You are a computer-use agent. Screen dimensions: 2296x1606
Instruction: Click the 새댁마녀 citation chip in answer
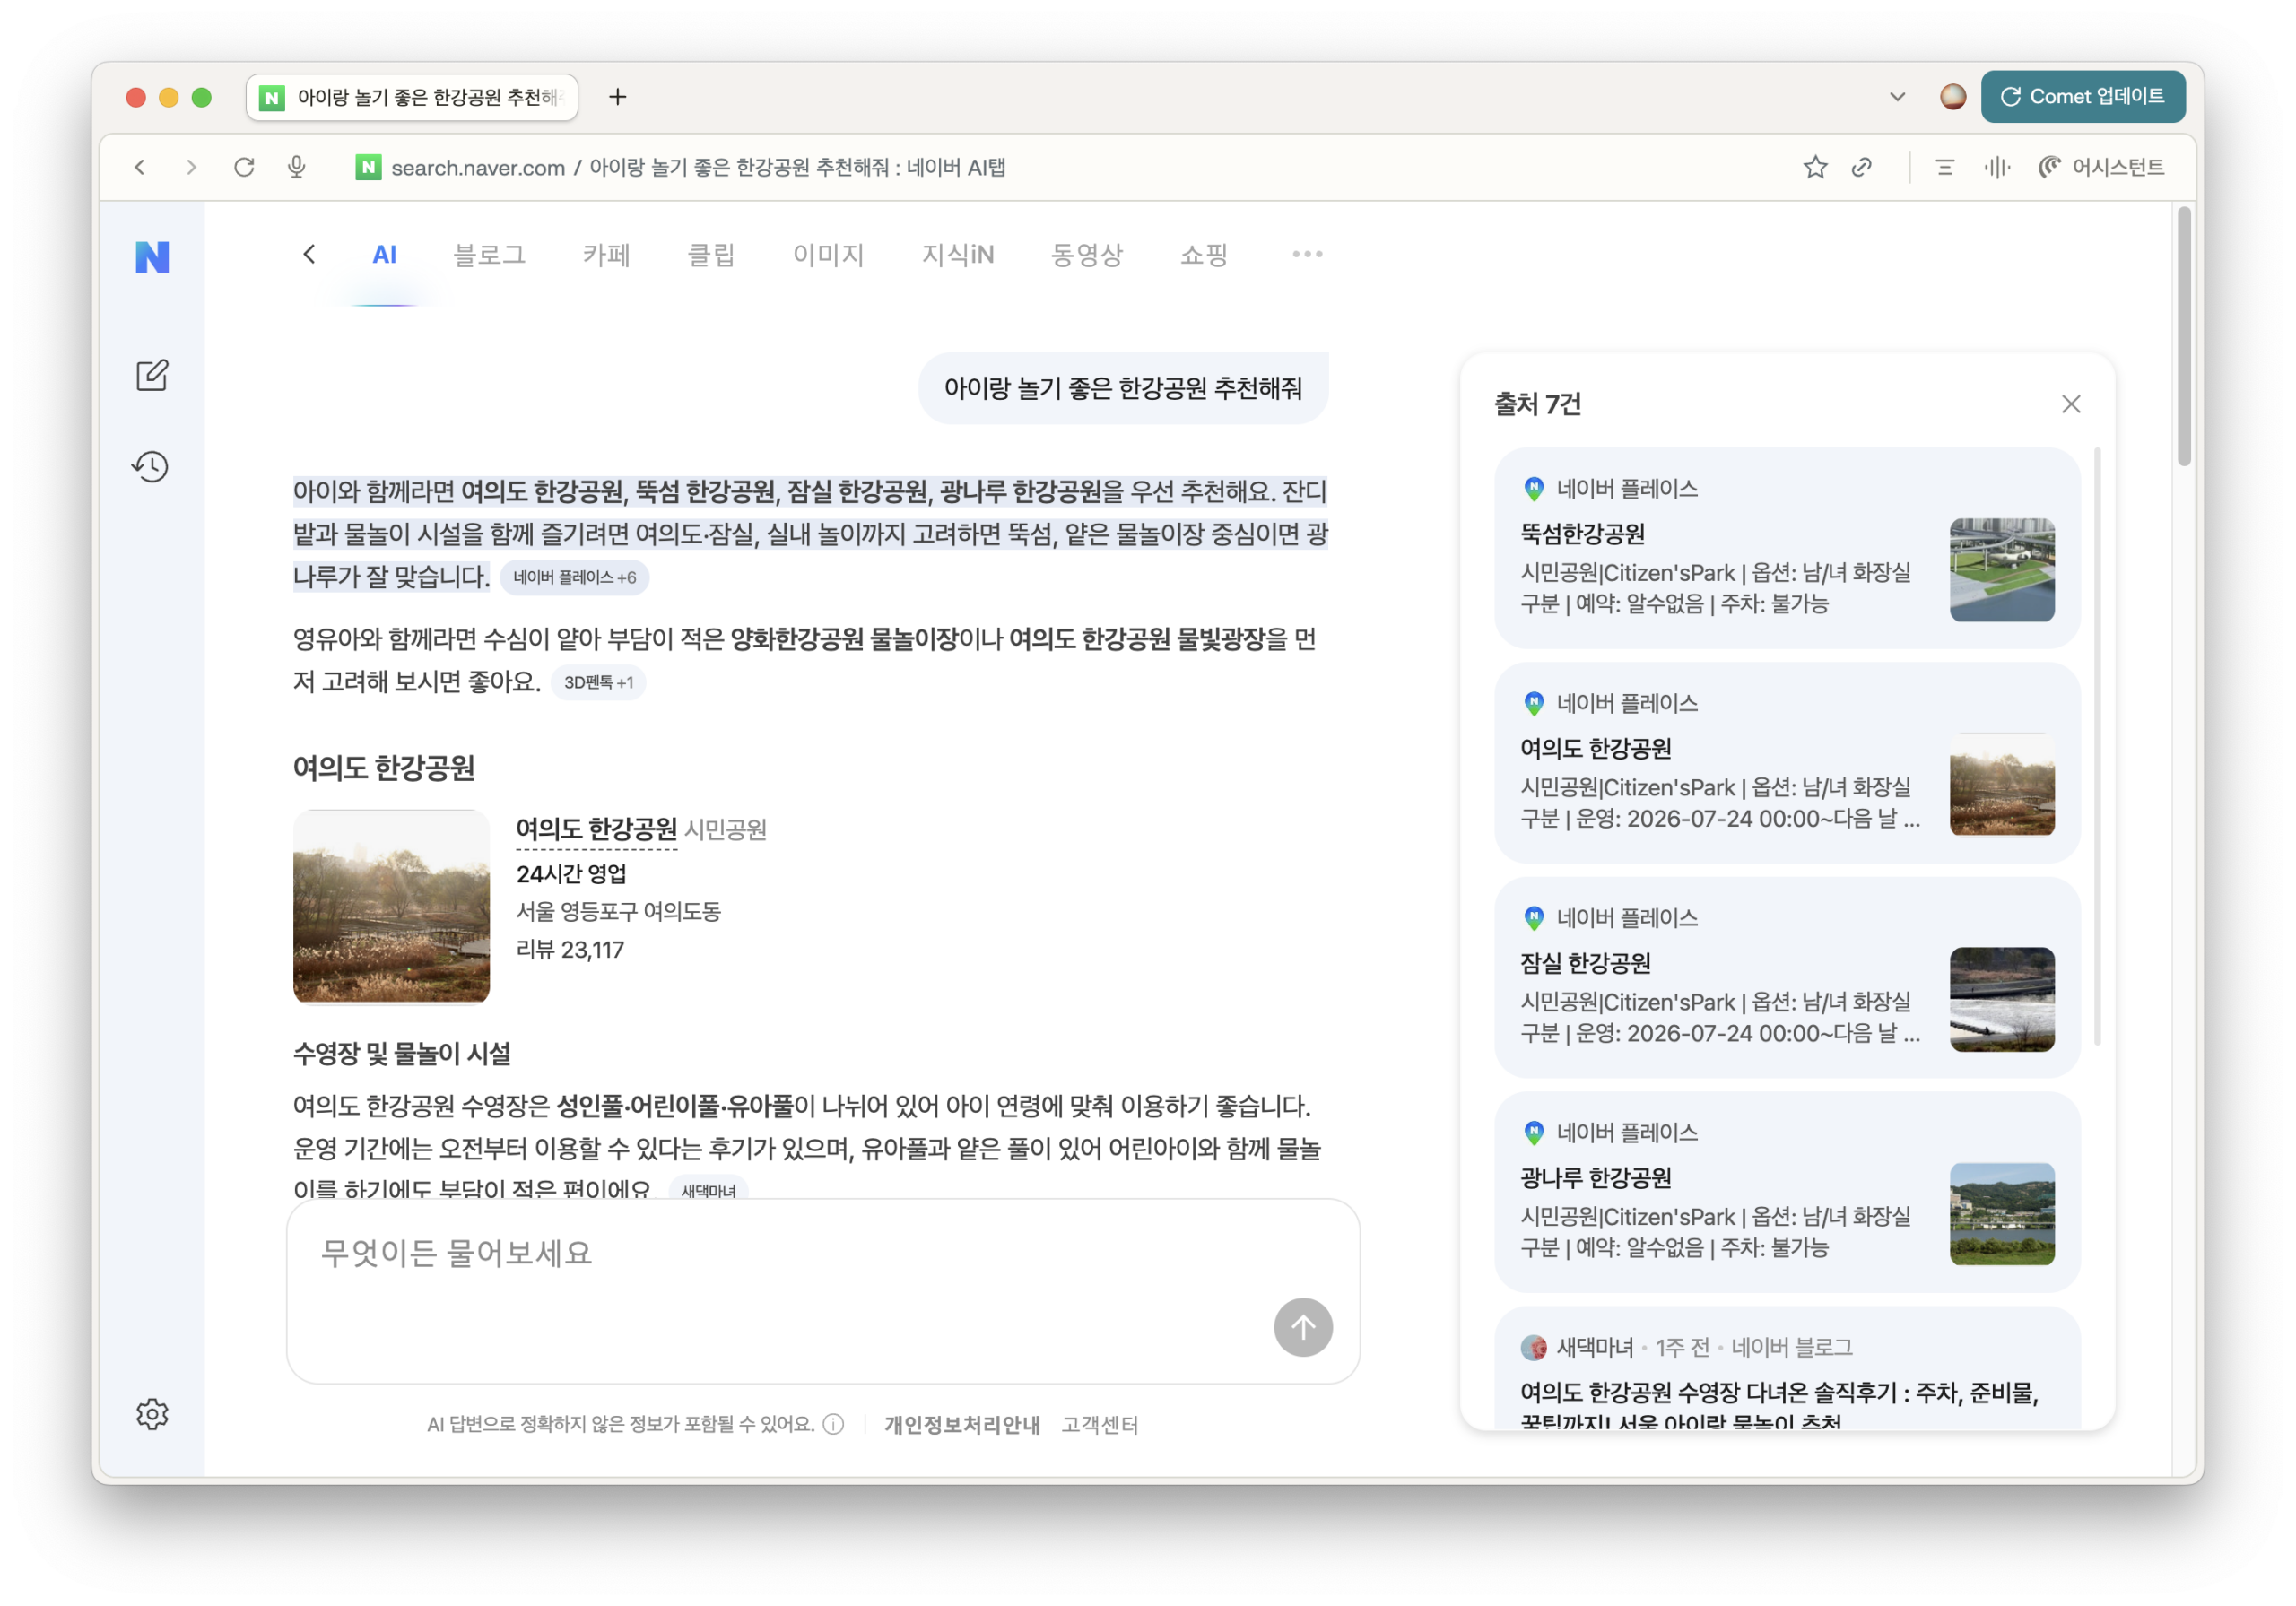(x=708, y=1188)
